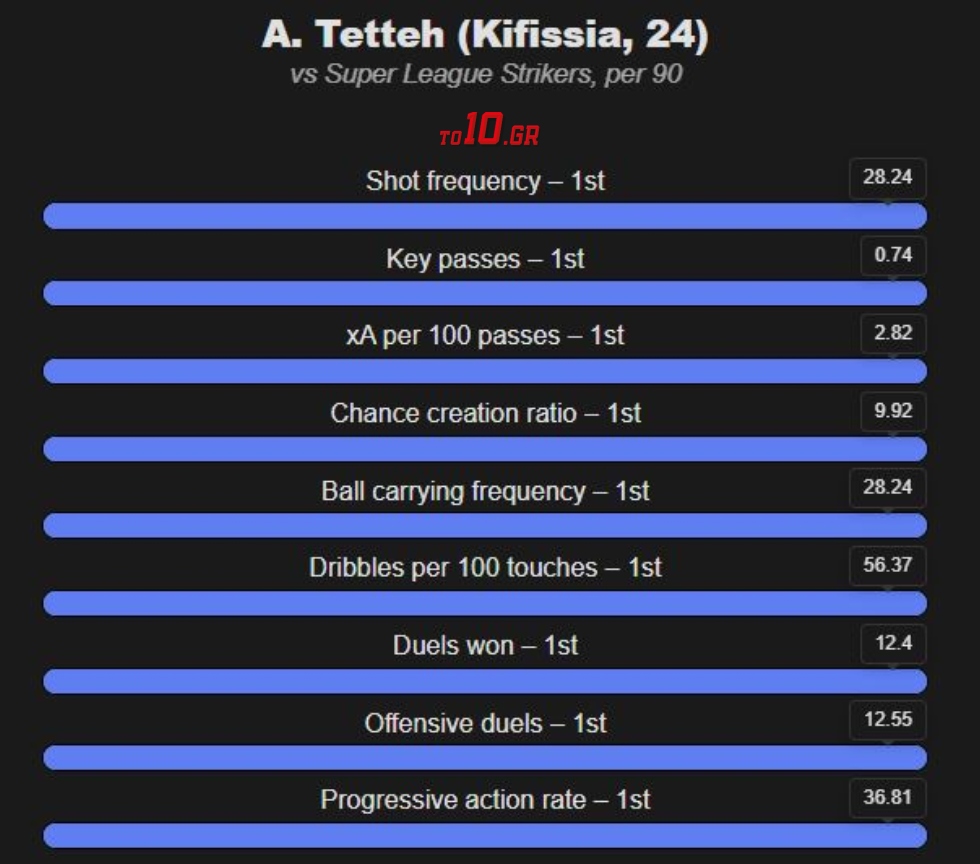The height and width of the screenshot is (864, 980).
Task: Select the Chance creation ratio bar
Action: (x=485, y=449)
